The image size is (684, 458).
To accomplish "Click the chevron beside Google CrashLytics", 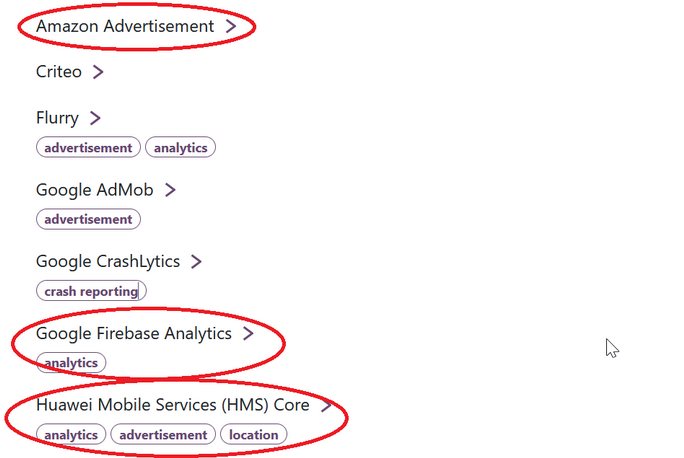I will coord(196,261).
